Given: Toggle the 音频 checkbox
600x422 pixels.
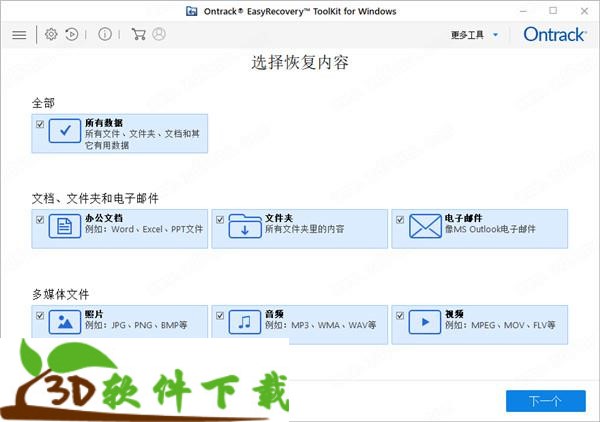Looking at the screenshot, I should pyautogui.click(x=220, y=316).
